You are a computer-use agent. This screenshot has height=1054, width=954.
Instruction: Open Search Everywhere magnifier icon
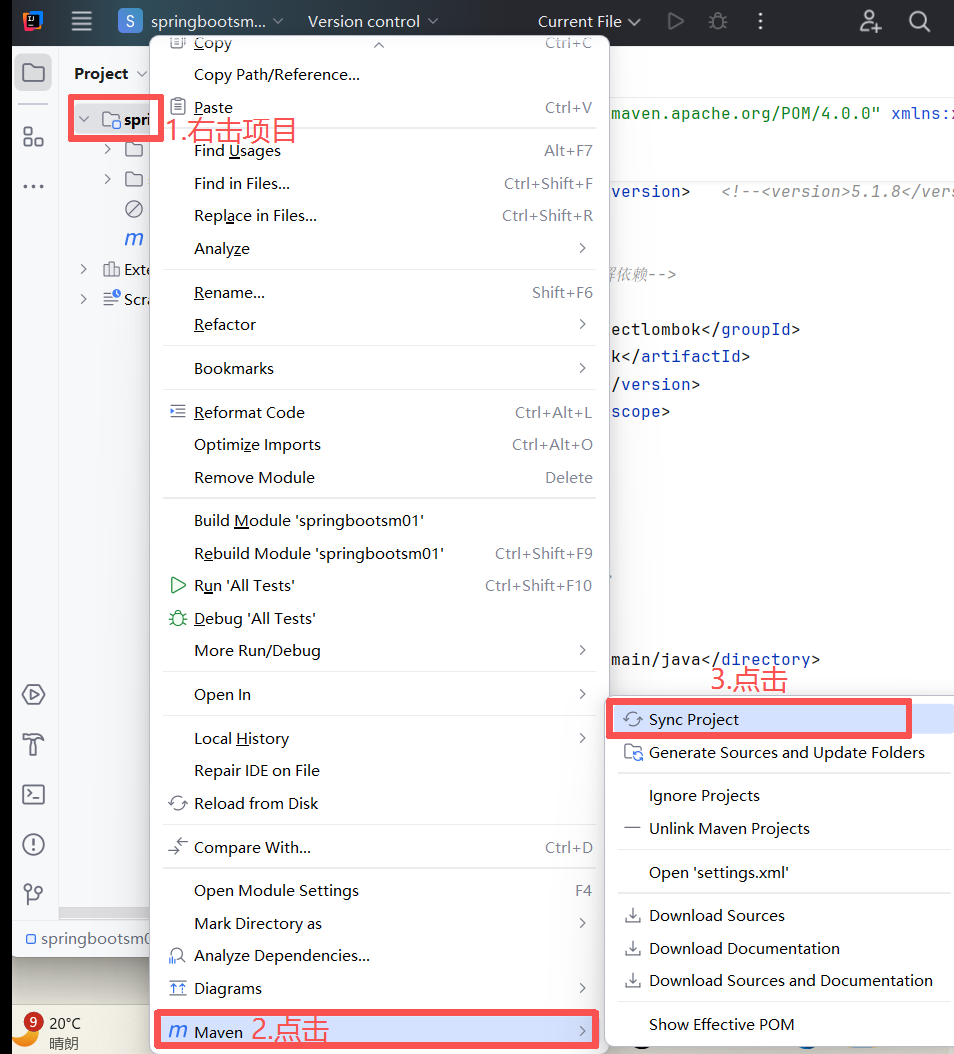coord(919,22)
